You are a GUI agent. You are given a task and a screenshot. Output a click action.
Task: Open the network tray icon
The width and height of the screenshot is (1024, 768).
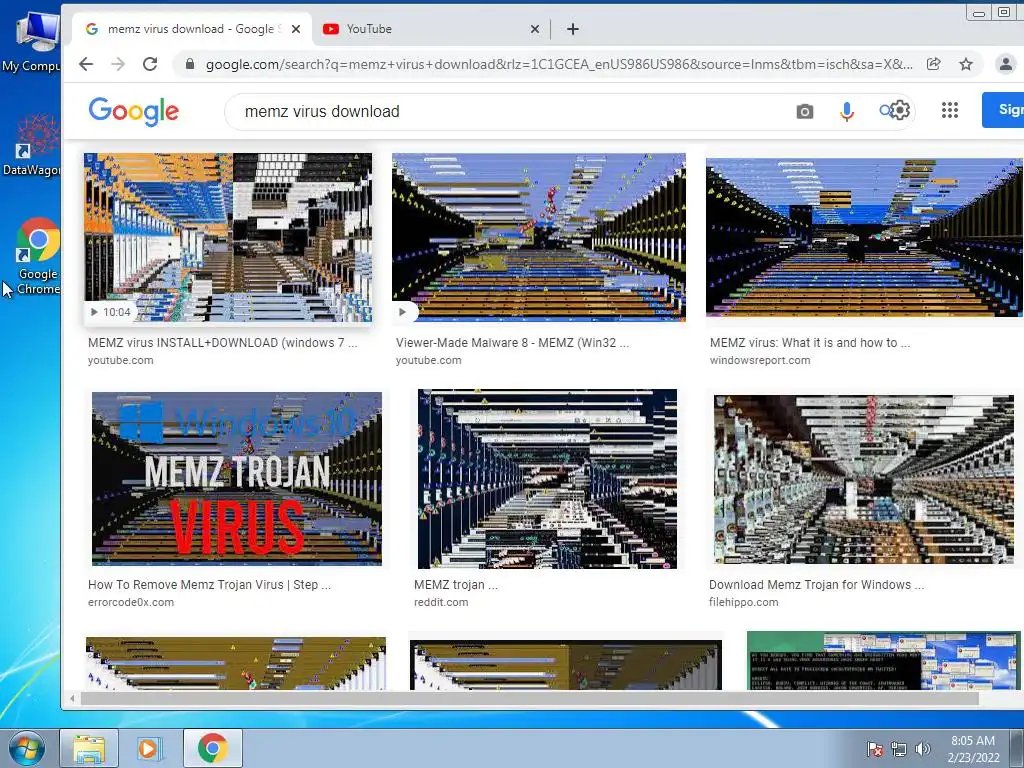click(899, 749)
